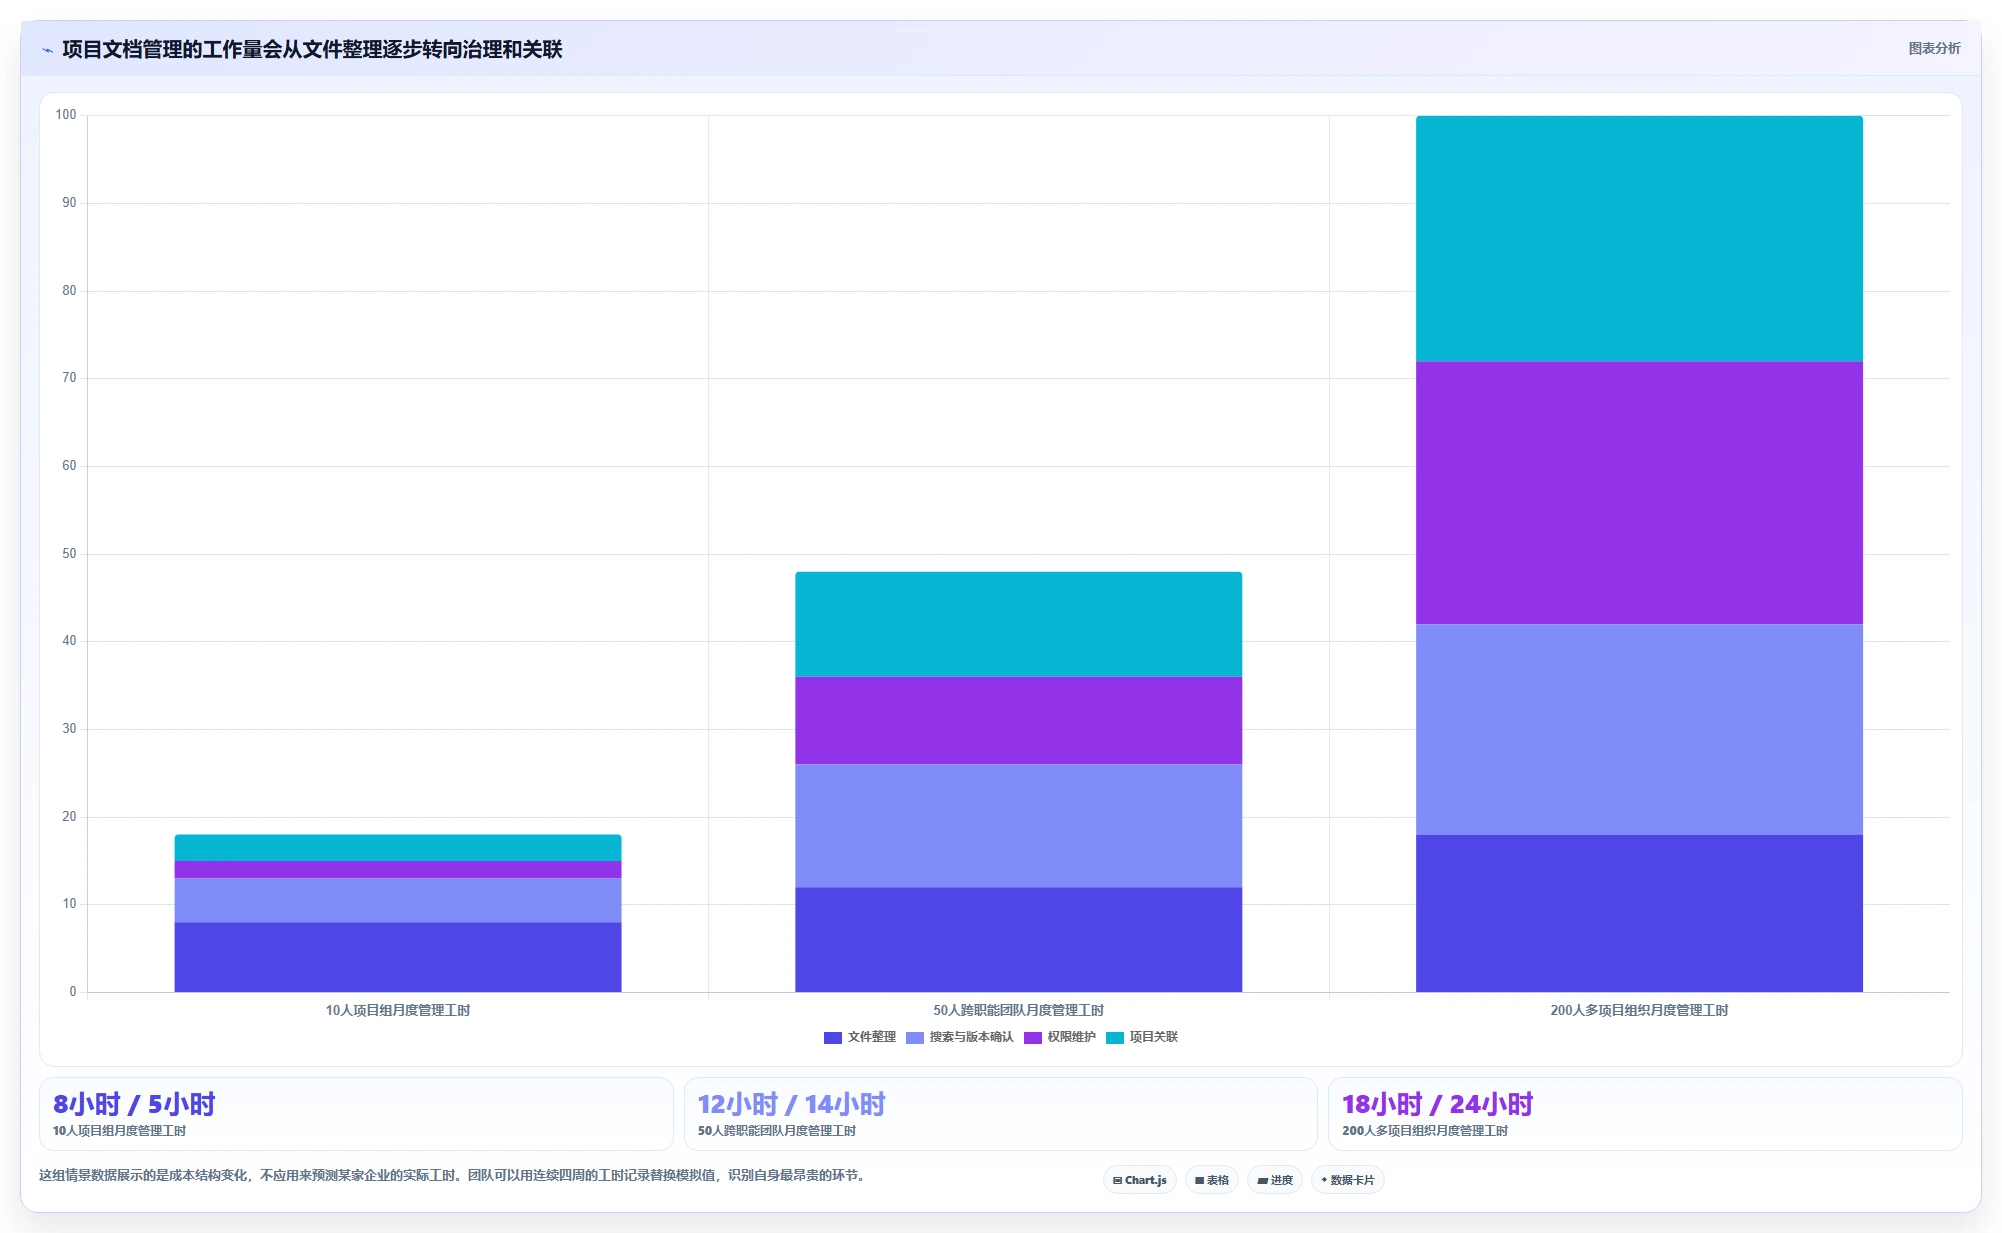Viewport: 2002px width, 1233px height.
Task: Select the 项目关联 segment of the 50人 bar
Action: click(x=1019, y=624)
